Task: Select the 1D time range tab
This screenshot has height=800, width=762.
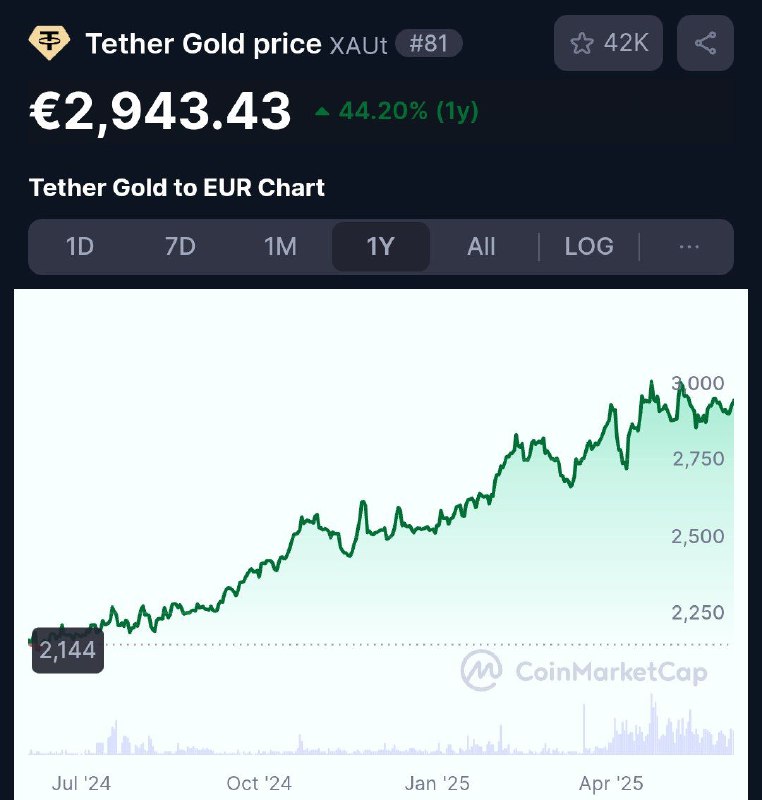Action: click(x=80, y=247)
